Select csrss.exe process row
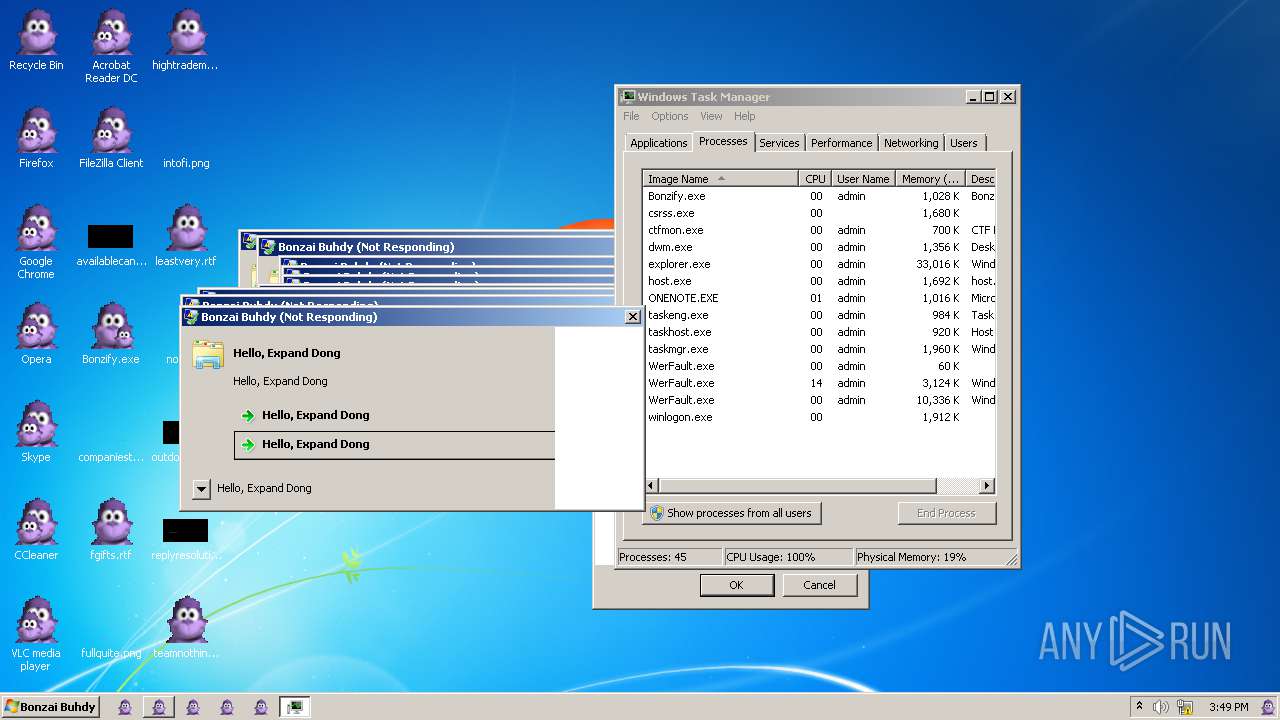The height and width of the screenshot is (720, 1280). (x=819, y=213)
